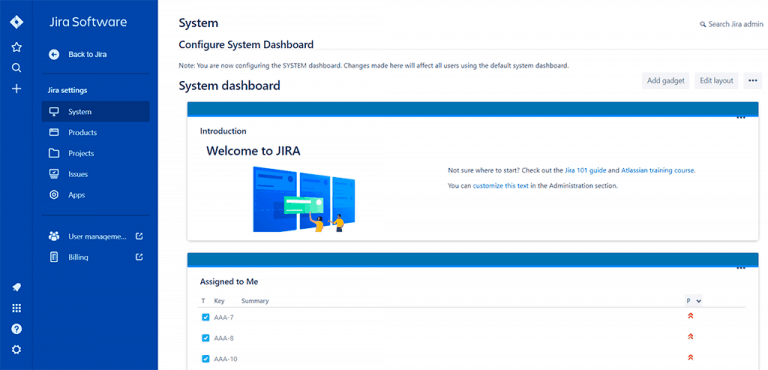Open issue key AAA-8

(x=224, y=338)
